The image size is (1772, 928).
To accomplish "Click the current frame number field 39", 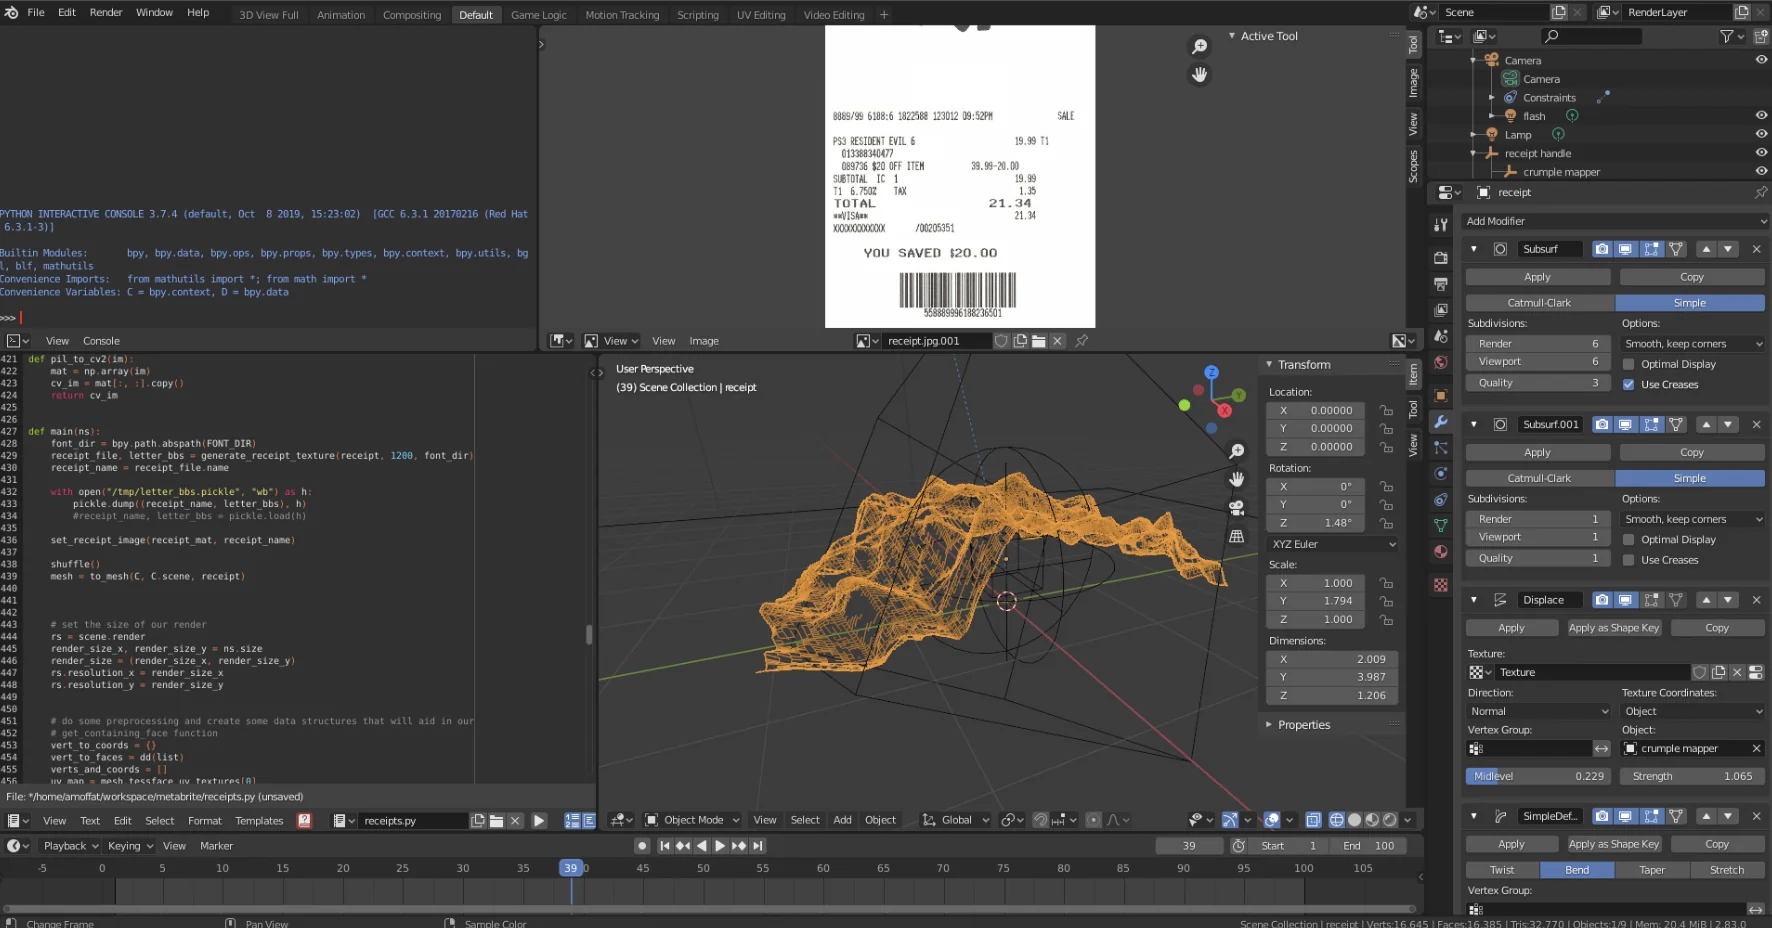I will point(1189,846).
